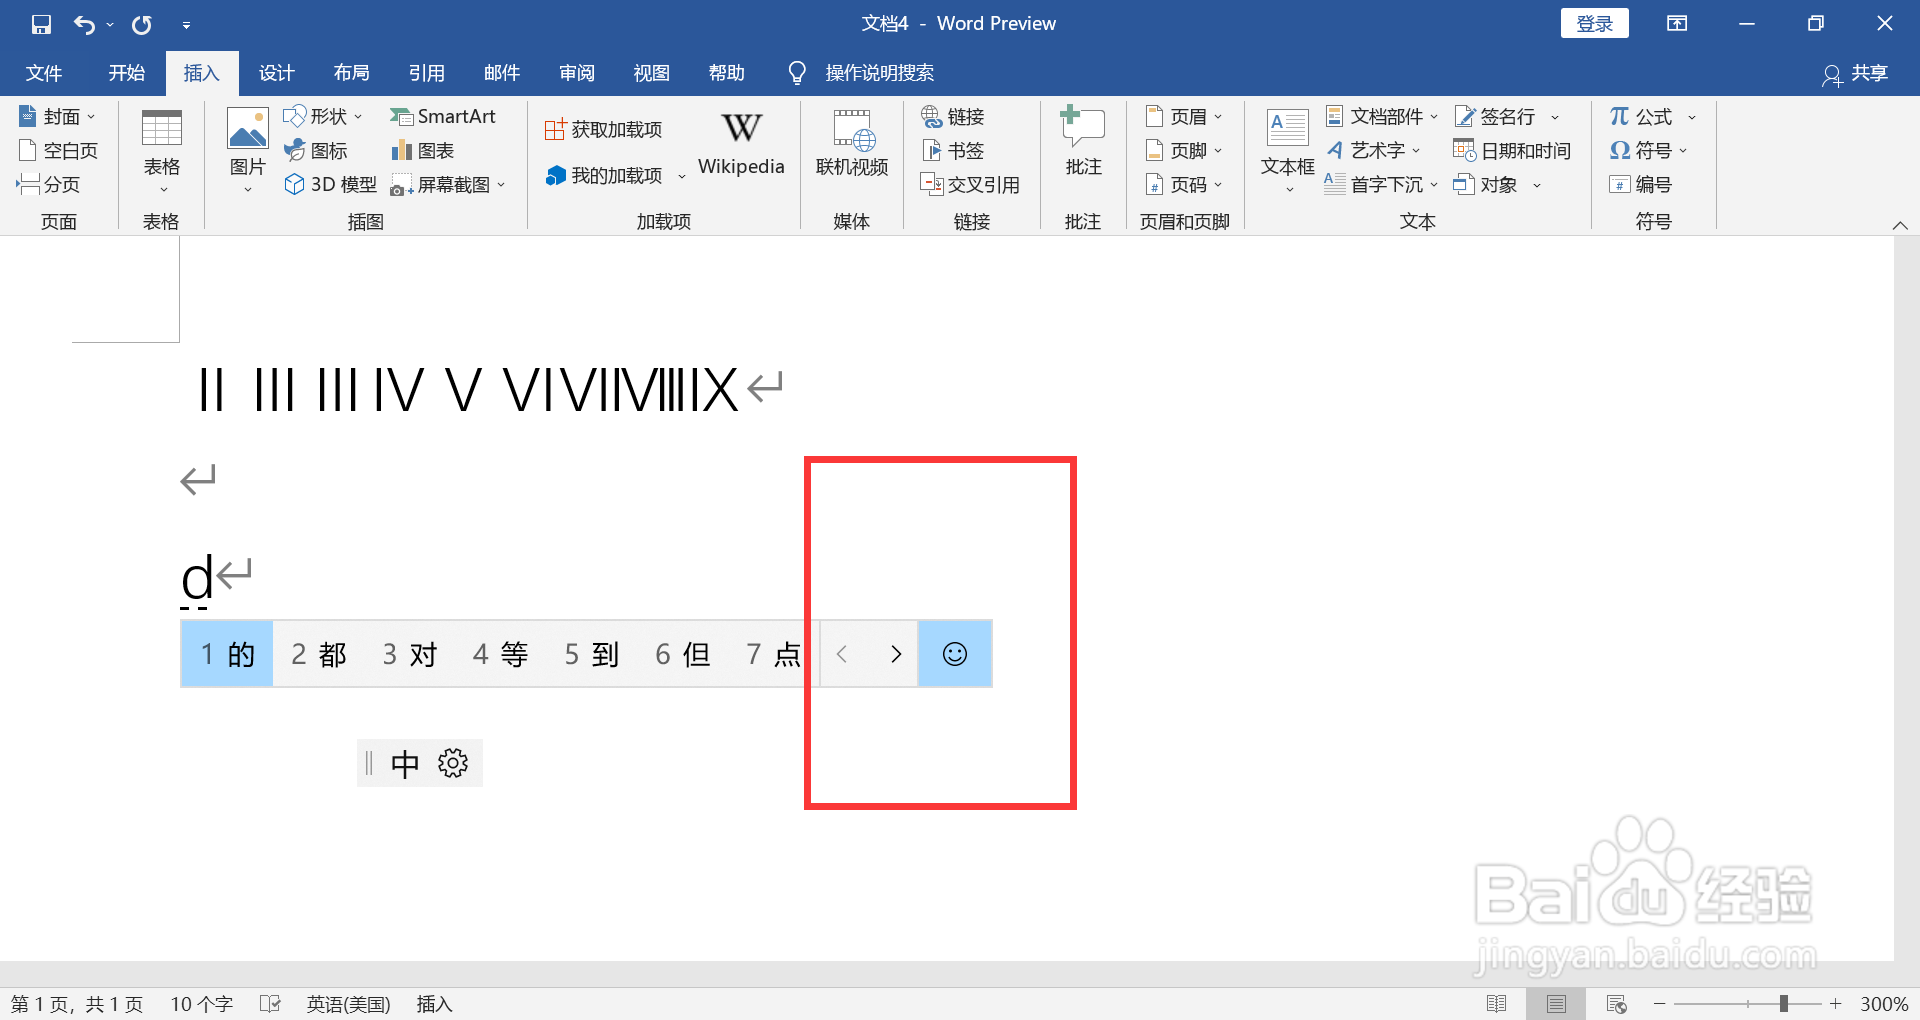The height and width of the screenshot is (1020, 1920).
Task: Insert an online video (联机视频)
Action: click(852, 145)
